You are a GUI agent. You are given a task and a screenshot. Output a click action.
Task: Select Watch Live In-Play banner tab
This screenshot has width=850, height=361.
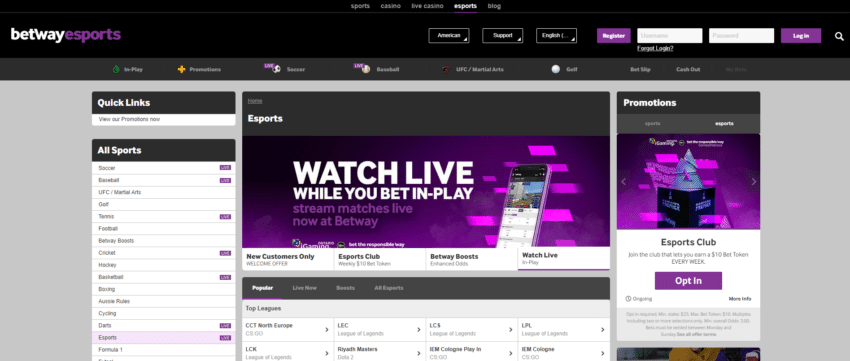click(x=564, y=259)
